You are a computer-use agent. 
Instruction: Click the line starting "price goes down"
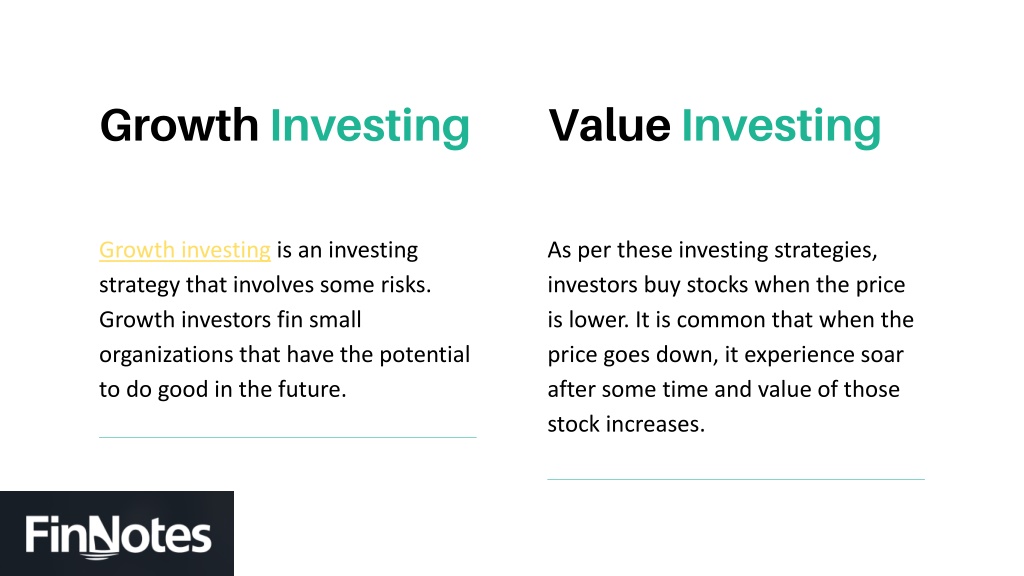726,355
